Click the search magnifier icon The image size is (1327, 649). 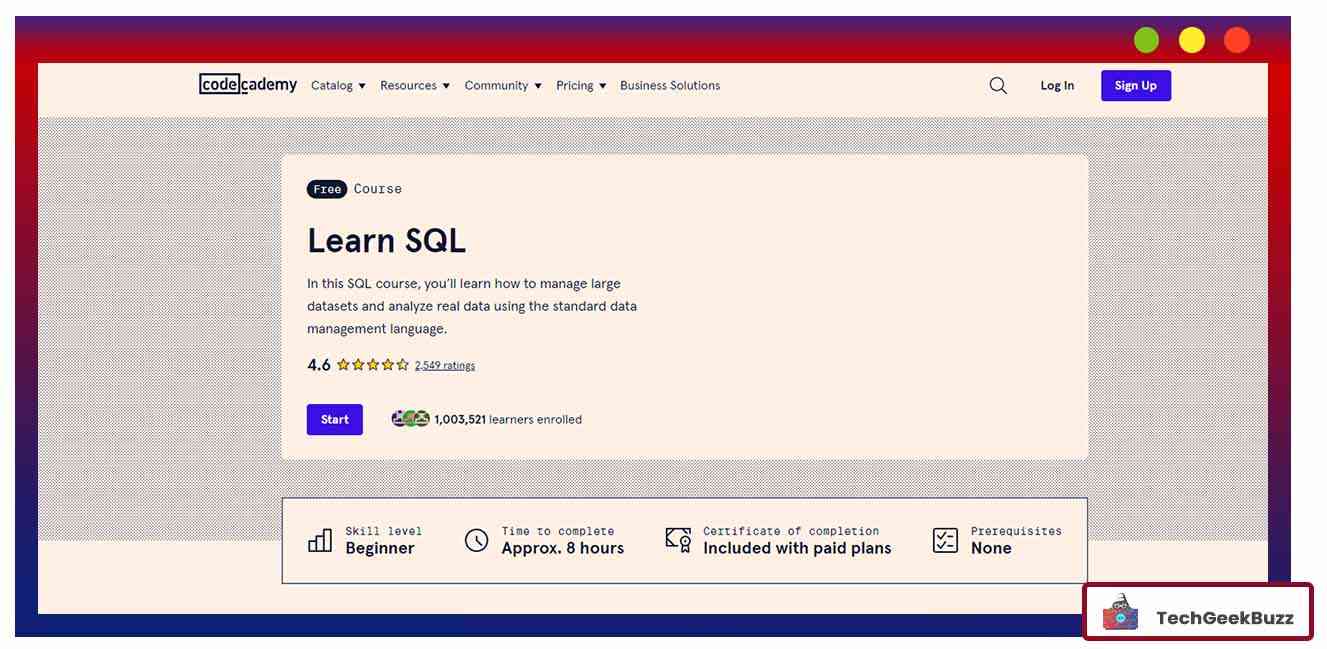coord(997,84)
